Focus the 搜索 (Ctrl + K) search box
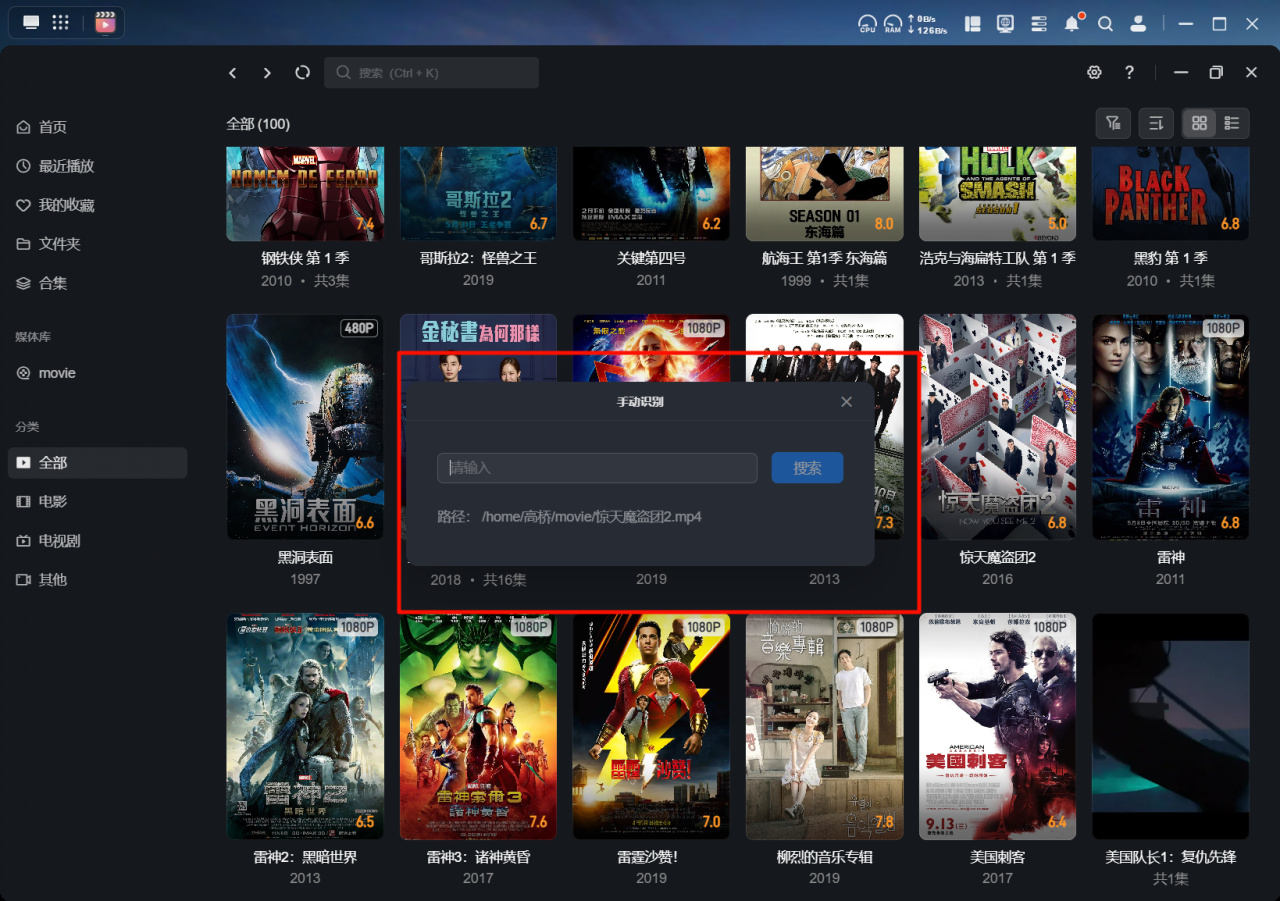This screenshot has width=1280, height=901. 431,73
